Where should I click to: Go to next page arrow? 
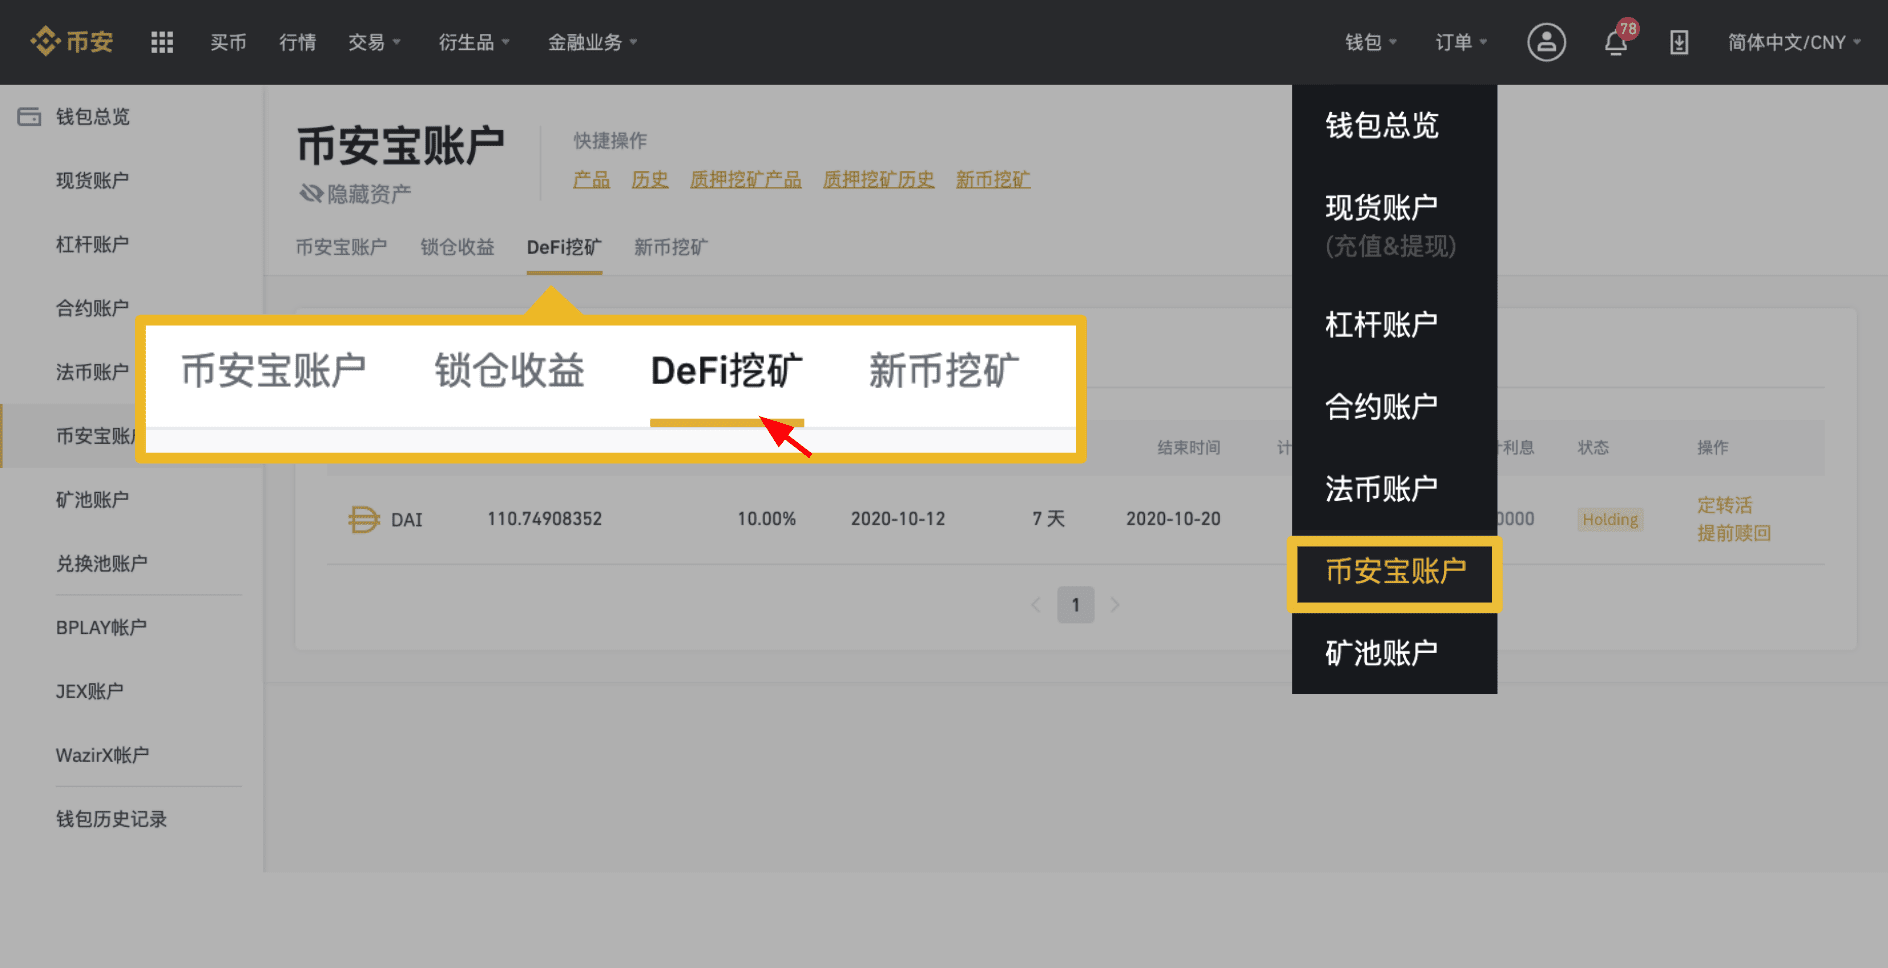(1115, 605)
